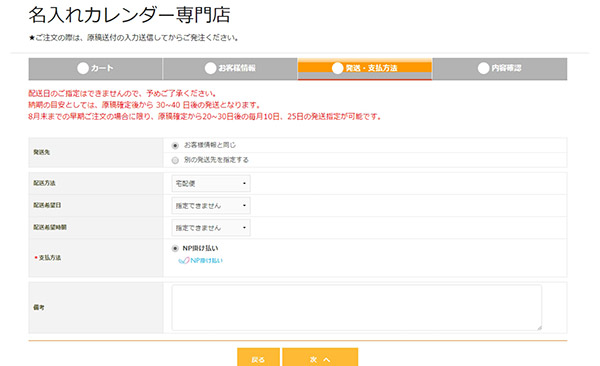The height and width of the screenshot is (366, 600).
Task: Click the circle icon on 発送・支払方法 step
Action: click(338, 68)
